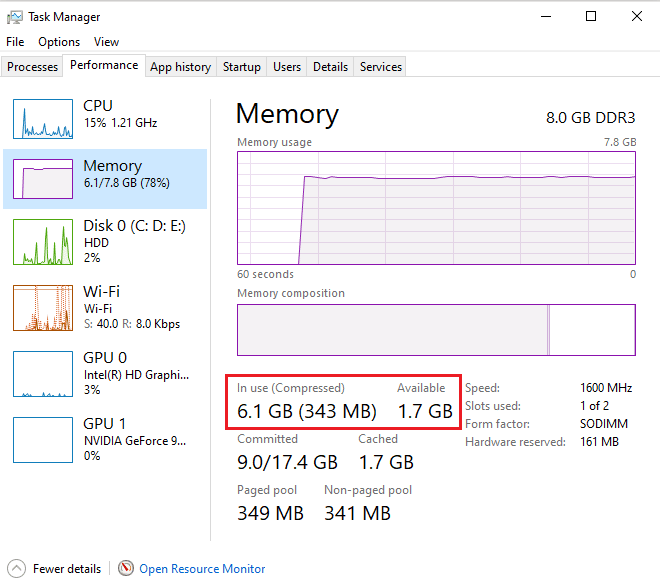Screen dimensions: 660x585
Task: Click the Slots used 1 of 2 value
Action: coord(594,406)
